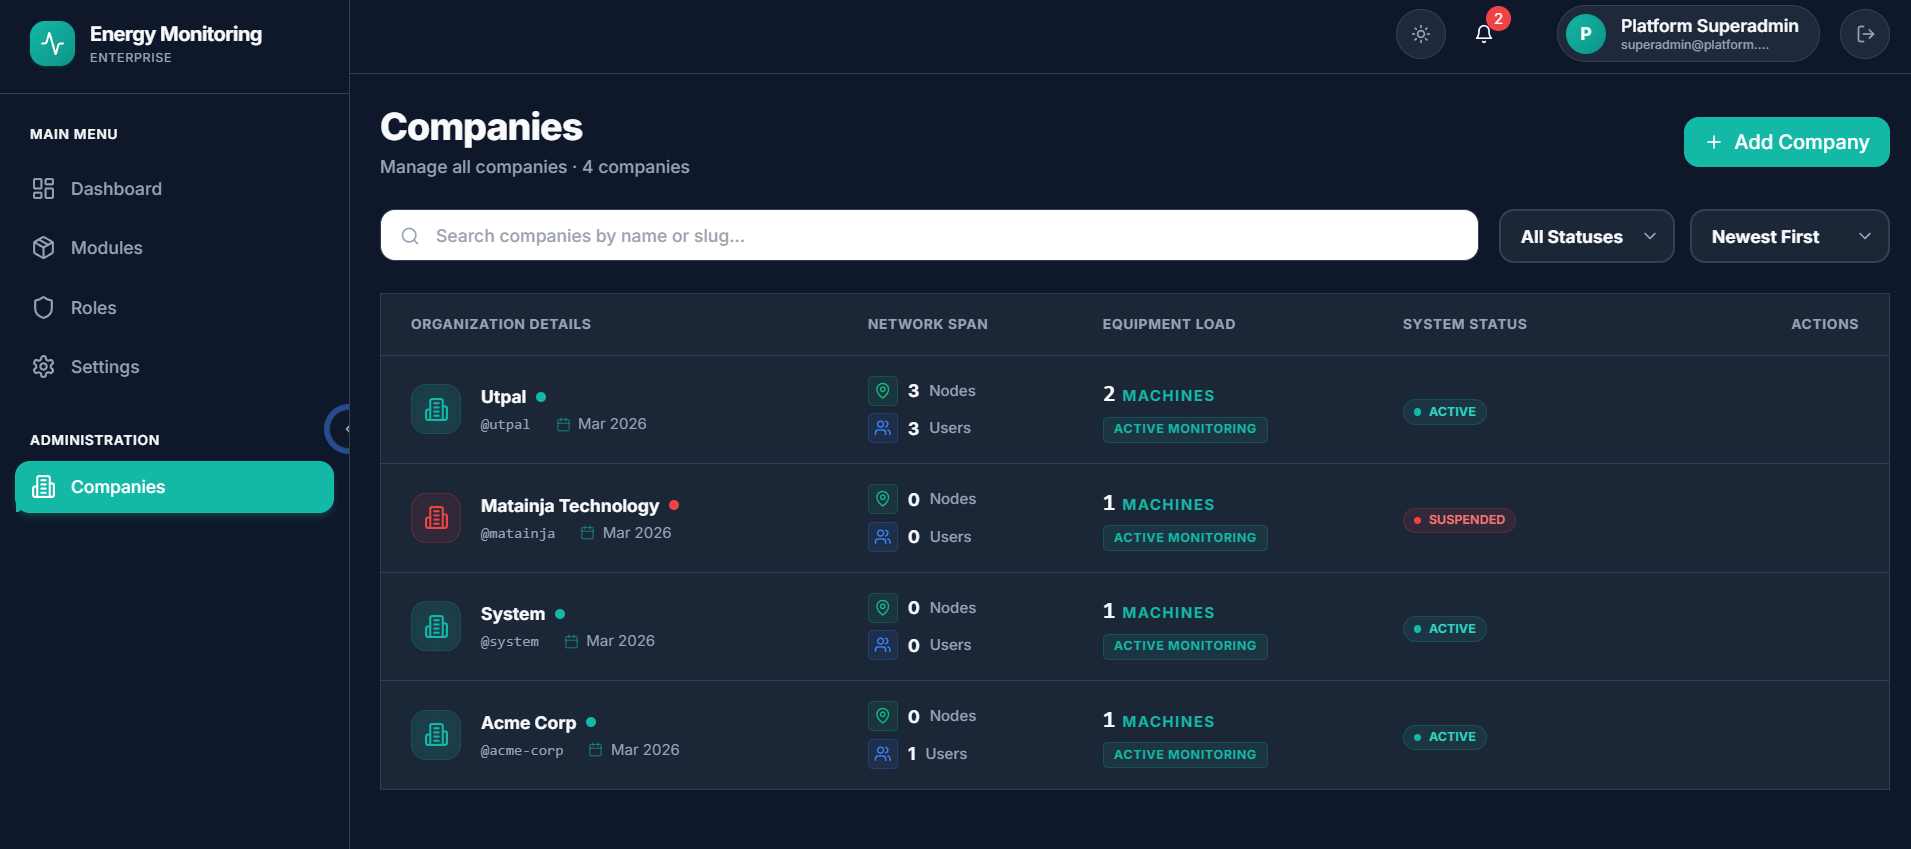Select Companies under Administration

[174, 487]
